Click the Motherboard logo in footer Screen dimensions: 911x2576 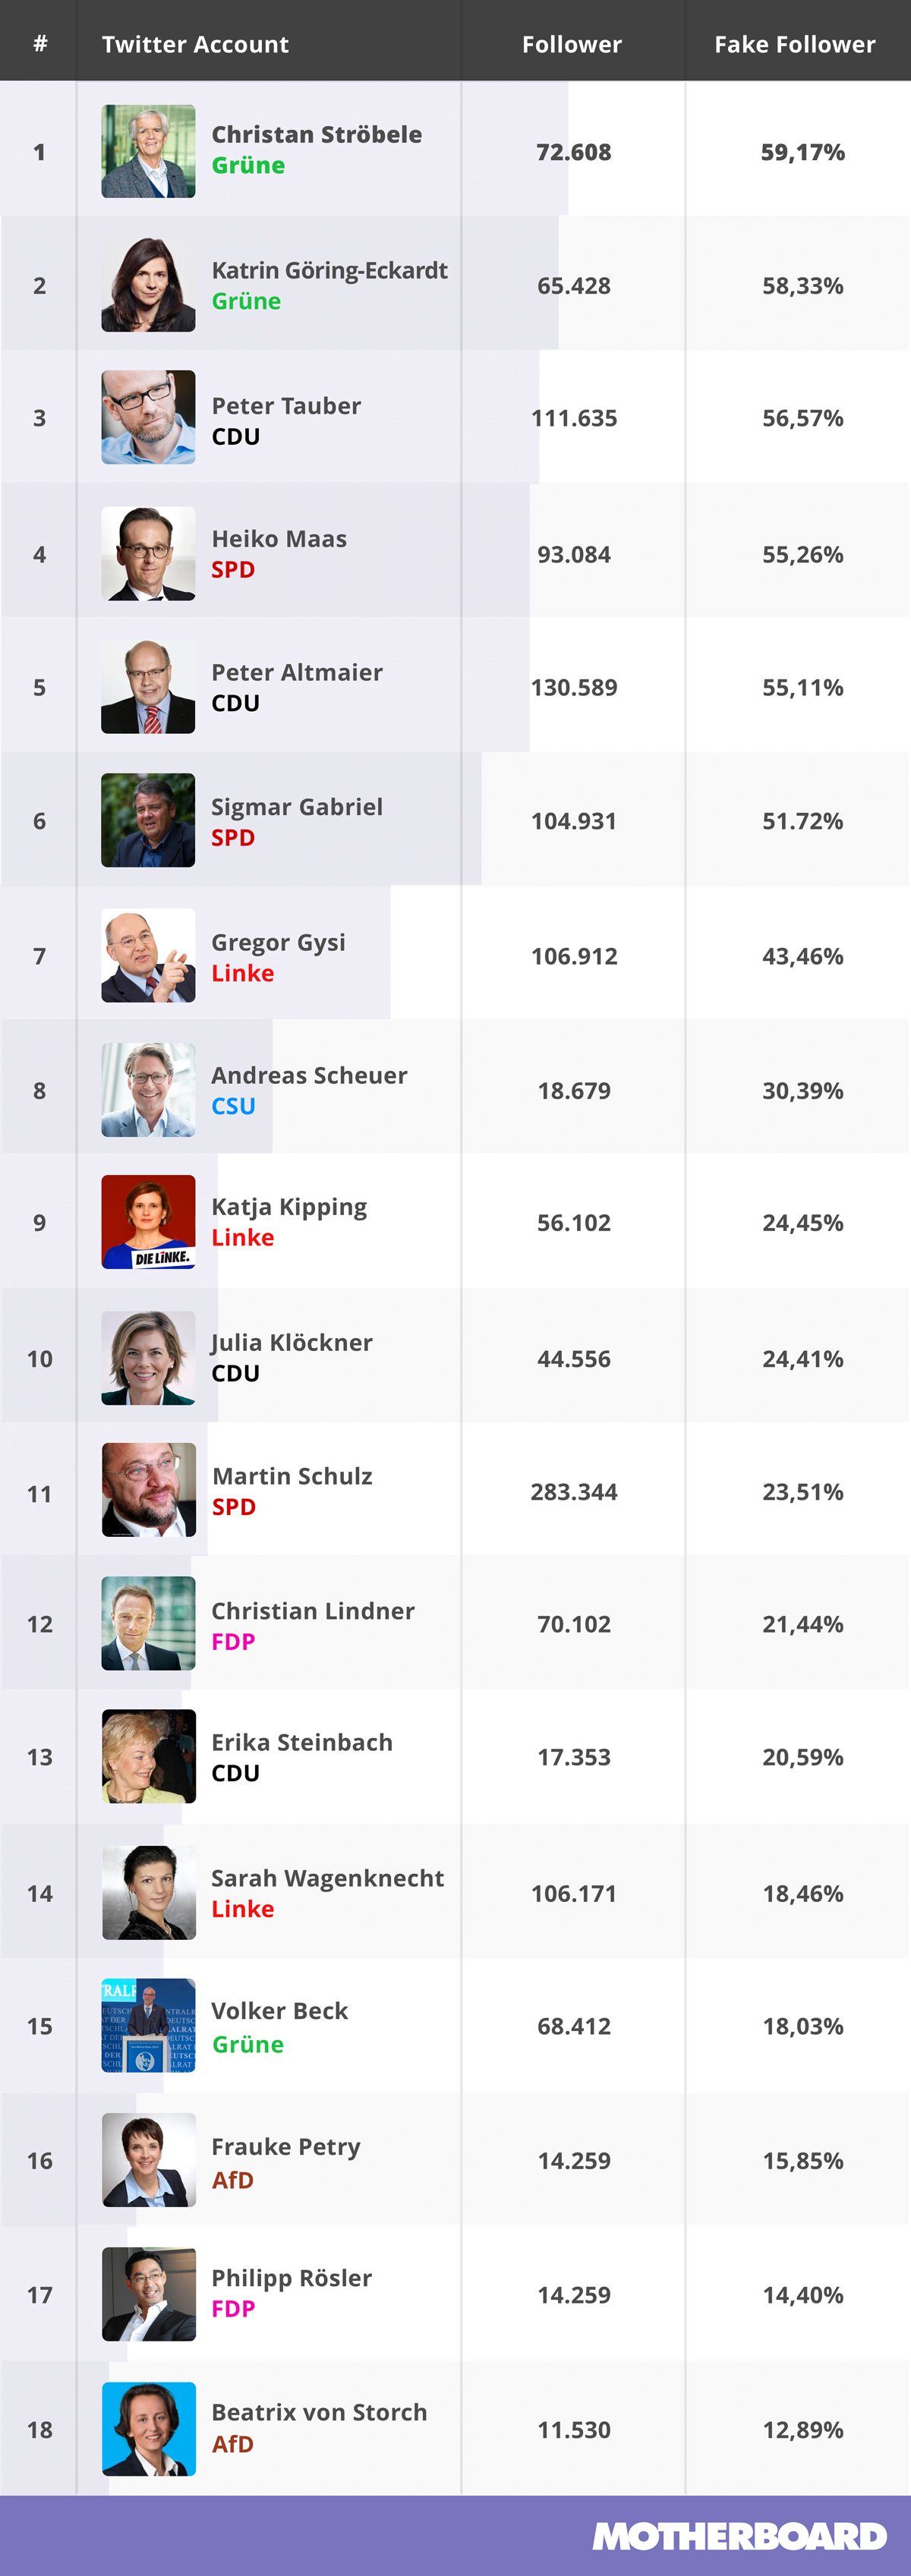[x=739, y=2536]
